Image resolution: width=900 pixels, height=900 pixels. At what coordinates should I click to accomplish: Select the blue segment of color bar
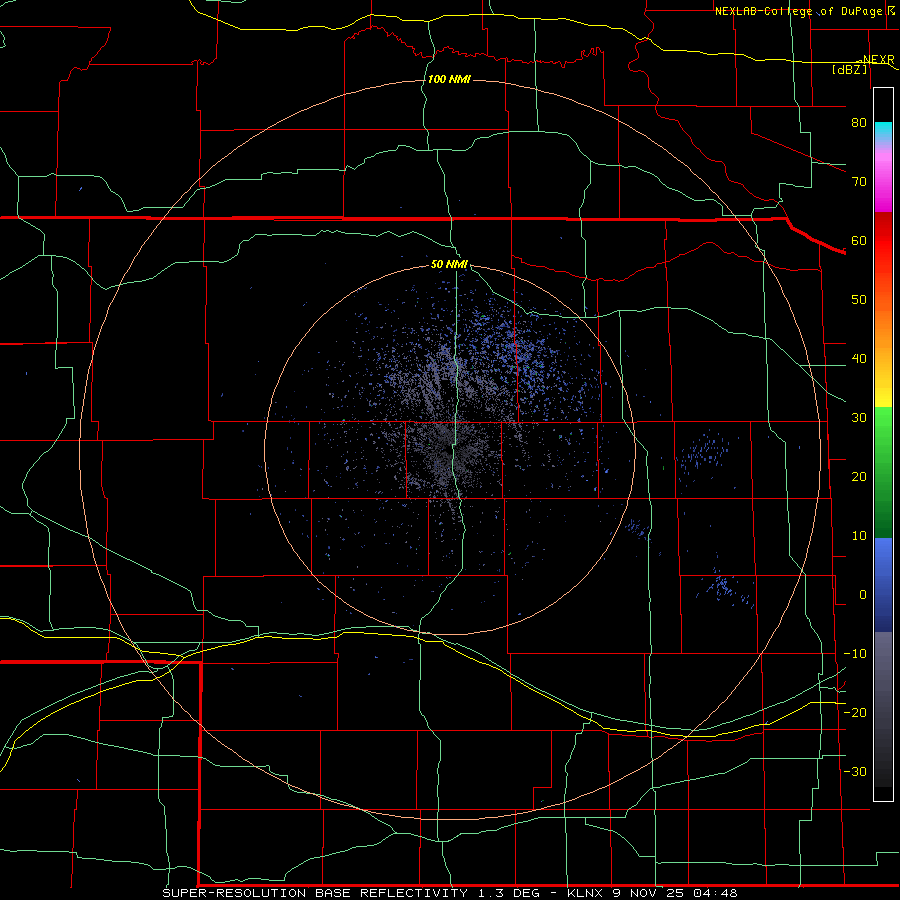883,584
